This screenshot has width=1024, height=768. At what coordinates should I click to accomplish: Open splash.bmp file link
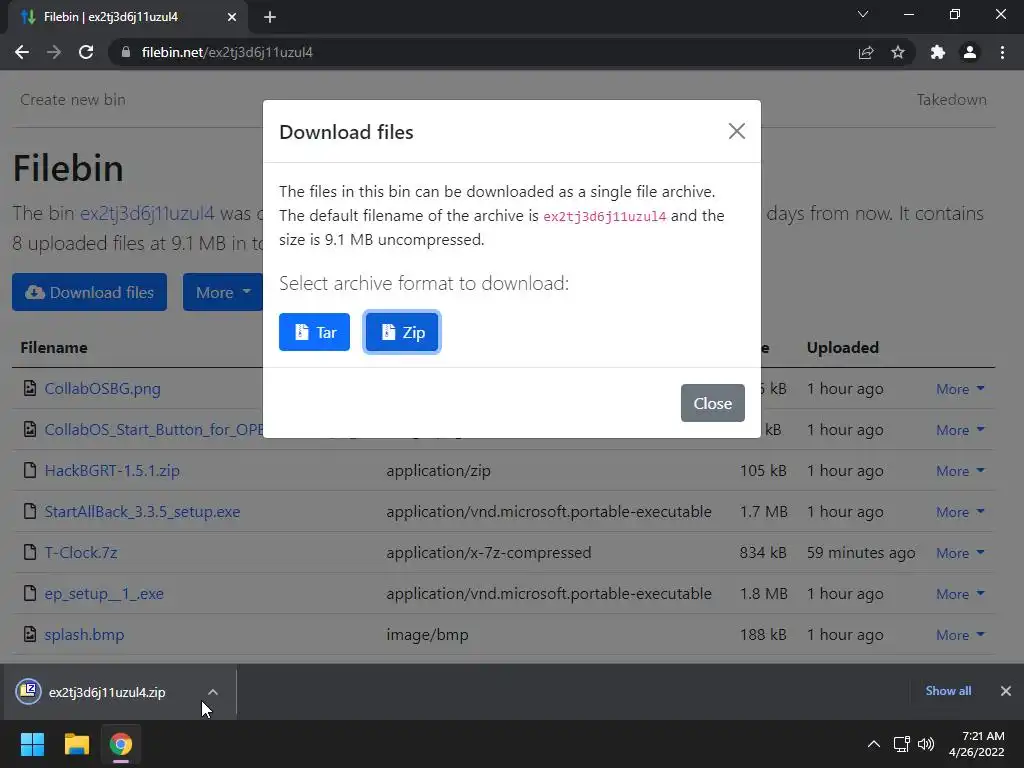tap(84, 635)
